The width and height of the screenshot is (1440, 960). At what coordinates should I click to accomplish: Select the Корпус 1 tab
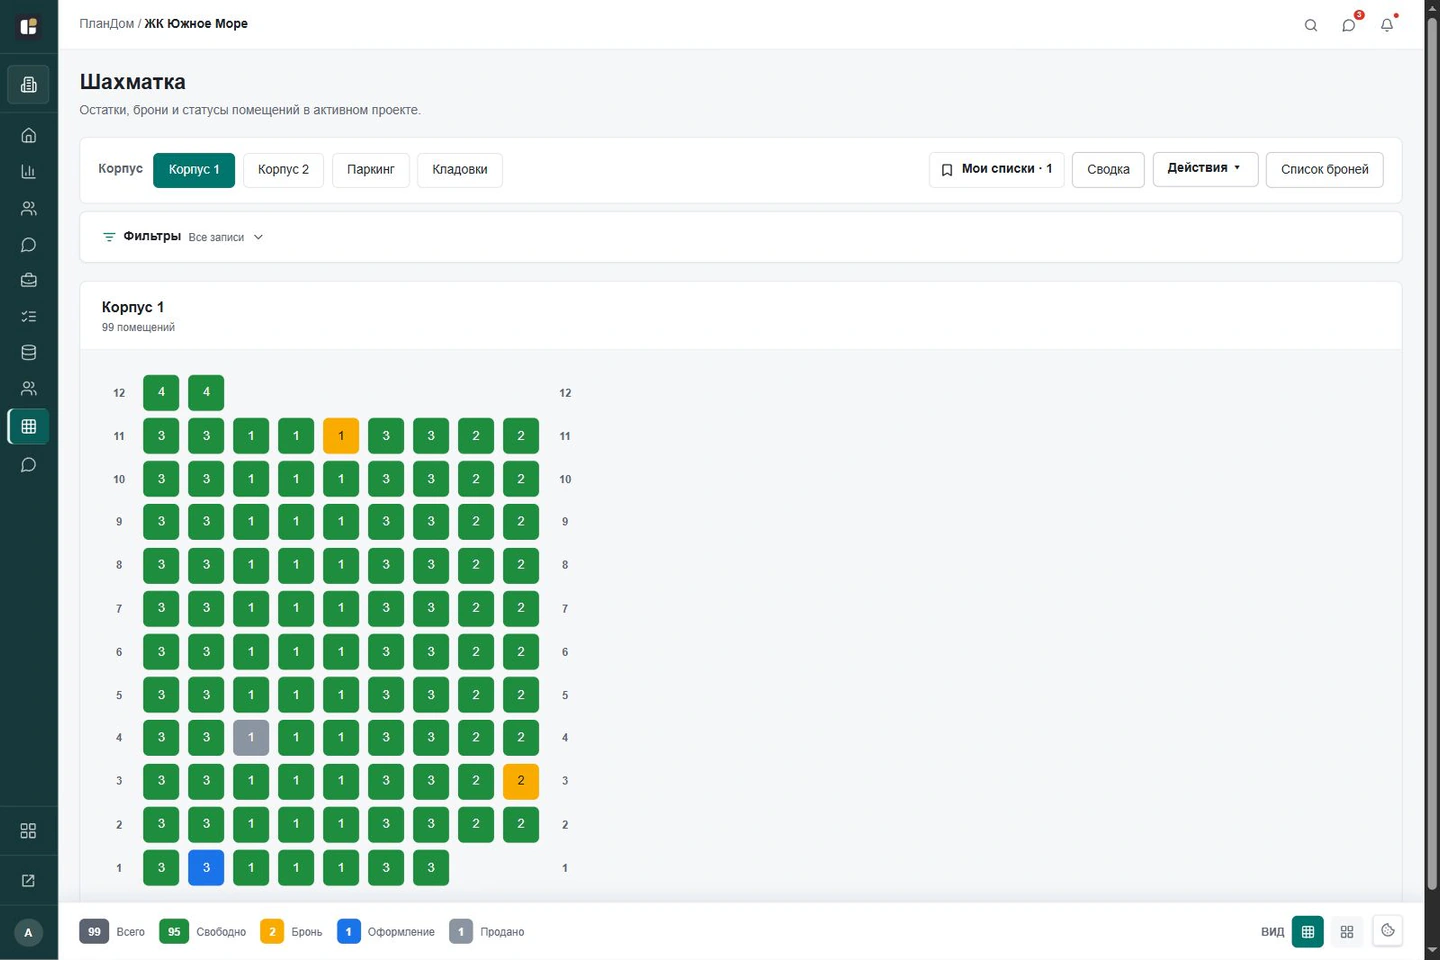tap(194, 170)
